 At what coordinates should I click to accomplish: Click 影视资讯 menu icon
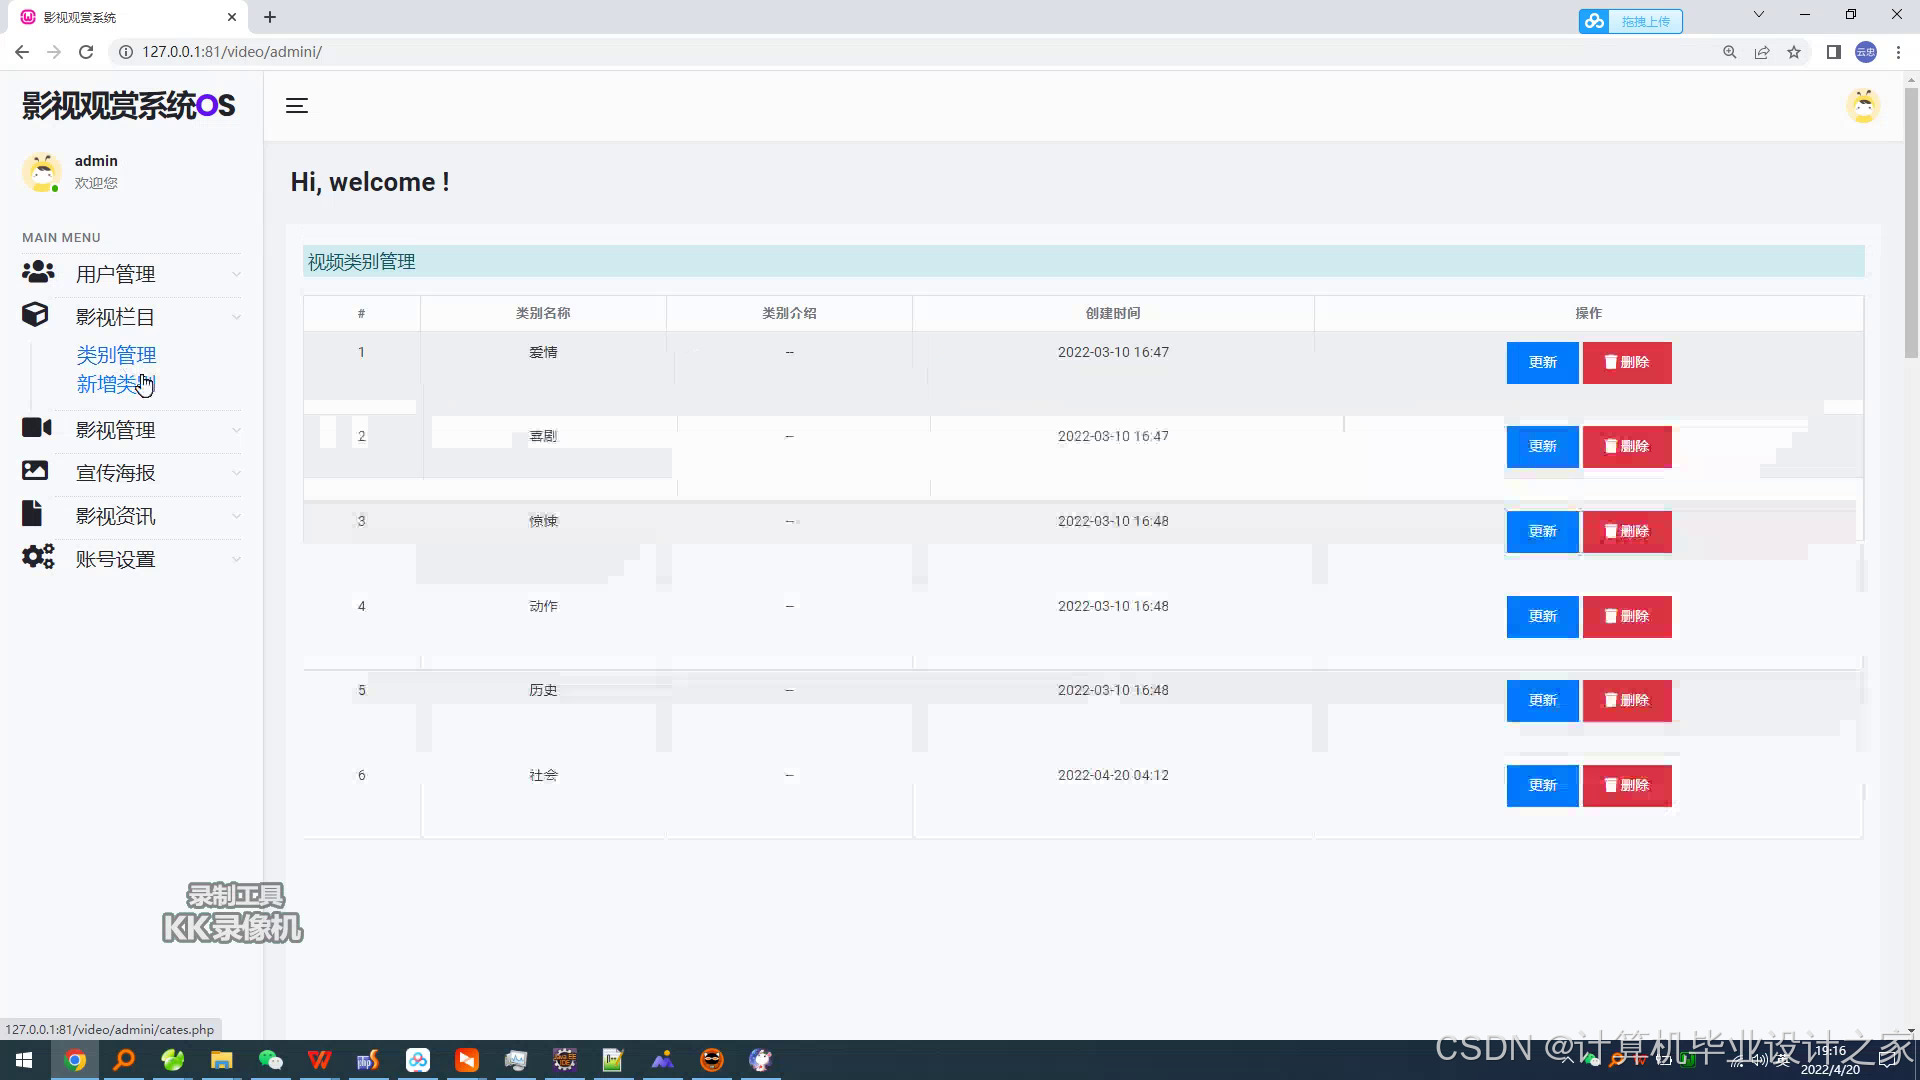point(36,514)
